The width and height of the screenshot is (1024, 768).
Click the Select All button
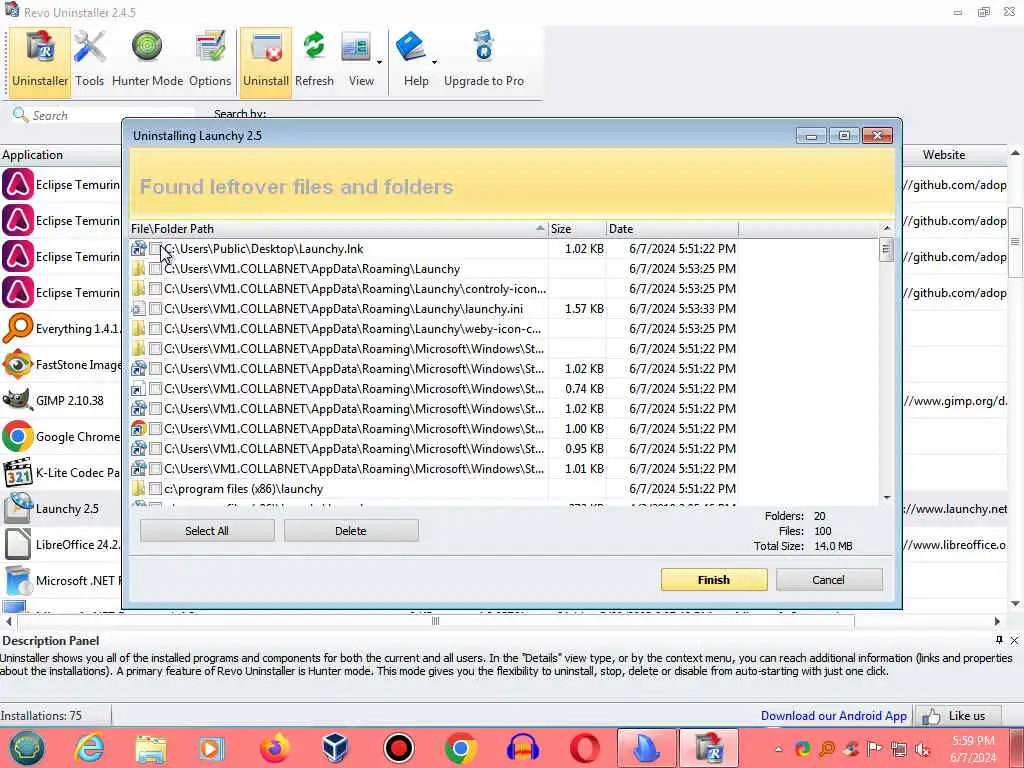[x=207, y=531]
